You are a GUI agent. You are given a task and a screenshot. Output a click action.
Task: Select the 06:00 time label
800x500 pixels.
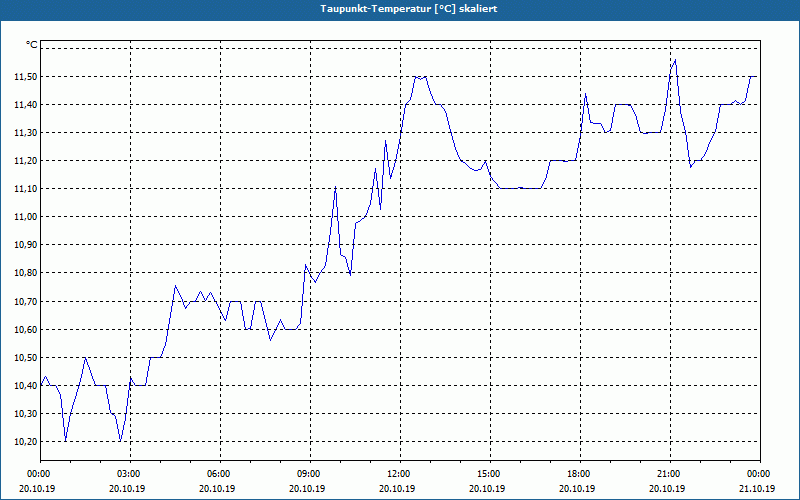220,474
